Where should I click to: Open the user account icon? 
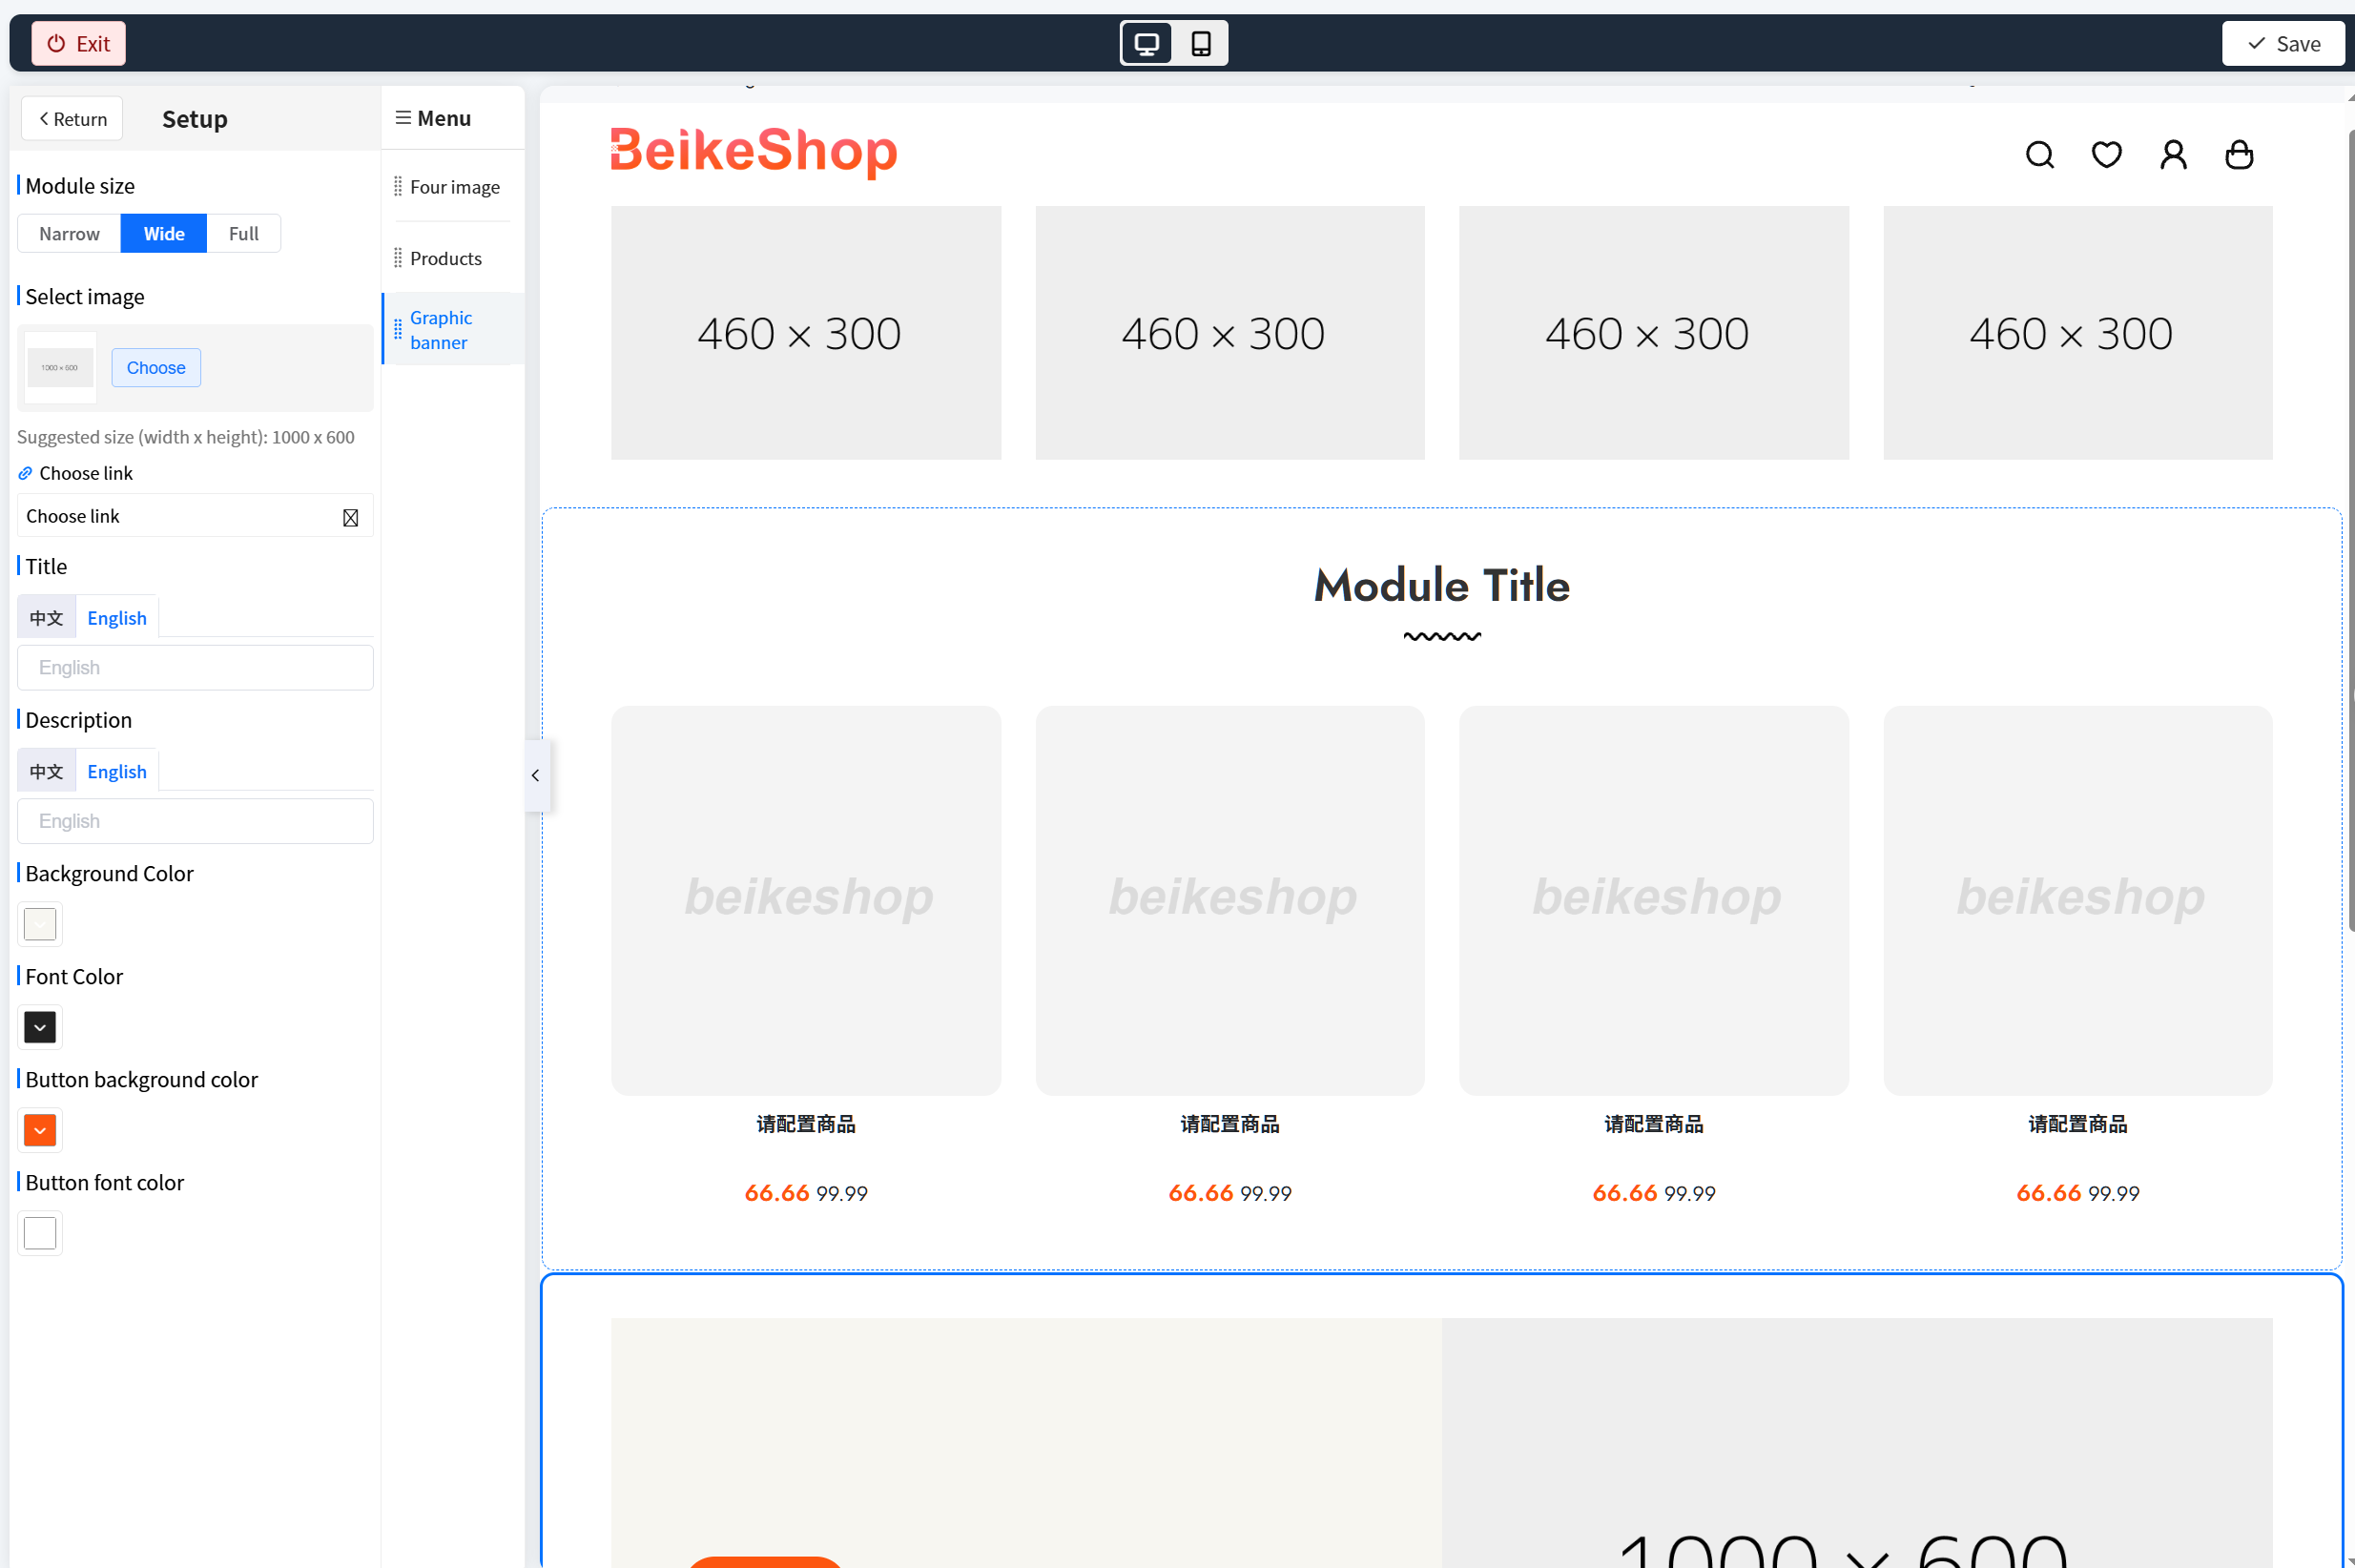point(2173,155)
